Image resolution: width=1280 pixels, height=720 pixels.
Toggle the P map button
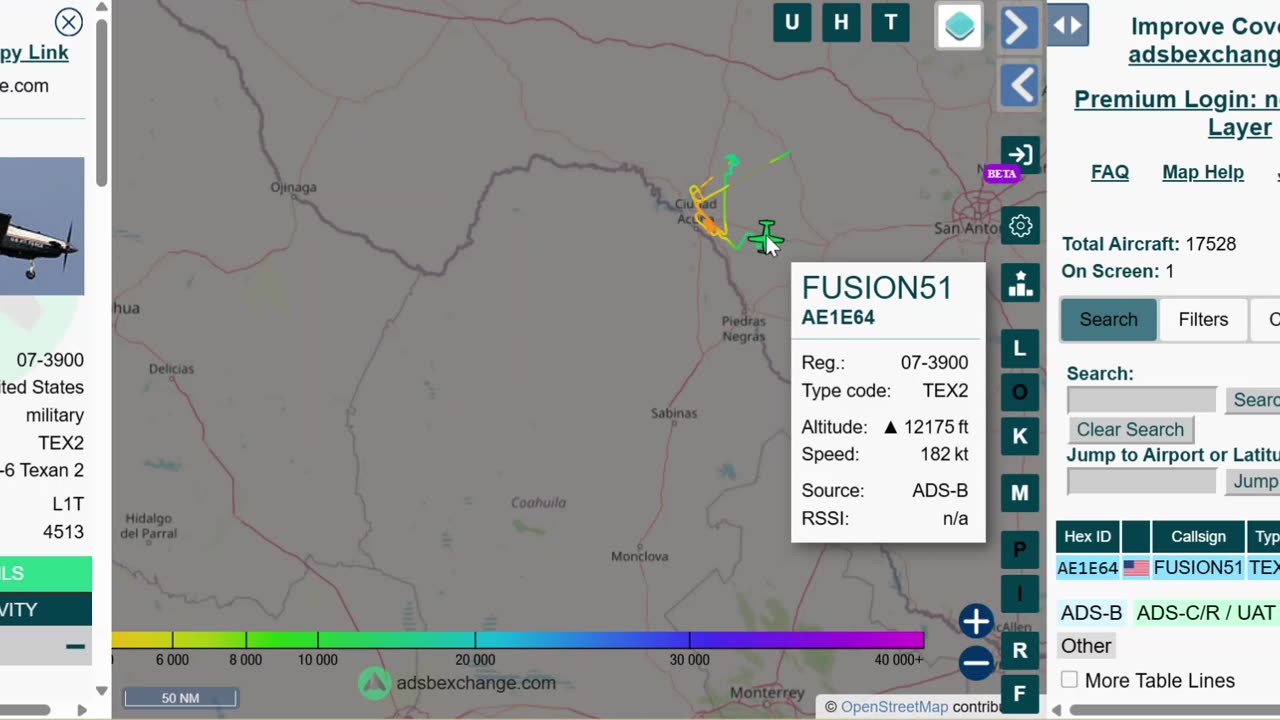[x=1020, y=550]
